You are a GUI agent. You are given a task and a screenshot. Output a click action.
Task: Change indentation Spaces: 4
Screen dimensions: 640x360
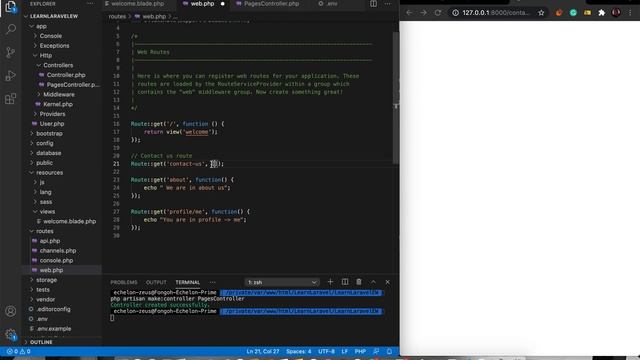coord(298,351)
